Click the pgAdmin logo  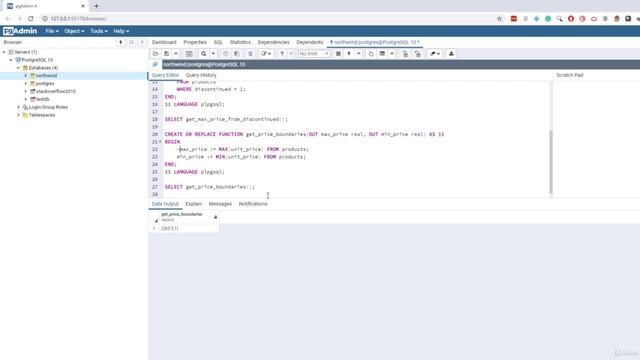[x=20, y=31]
